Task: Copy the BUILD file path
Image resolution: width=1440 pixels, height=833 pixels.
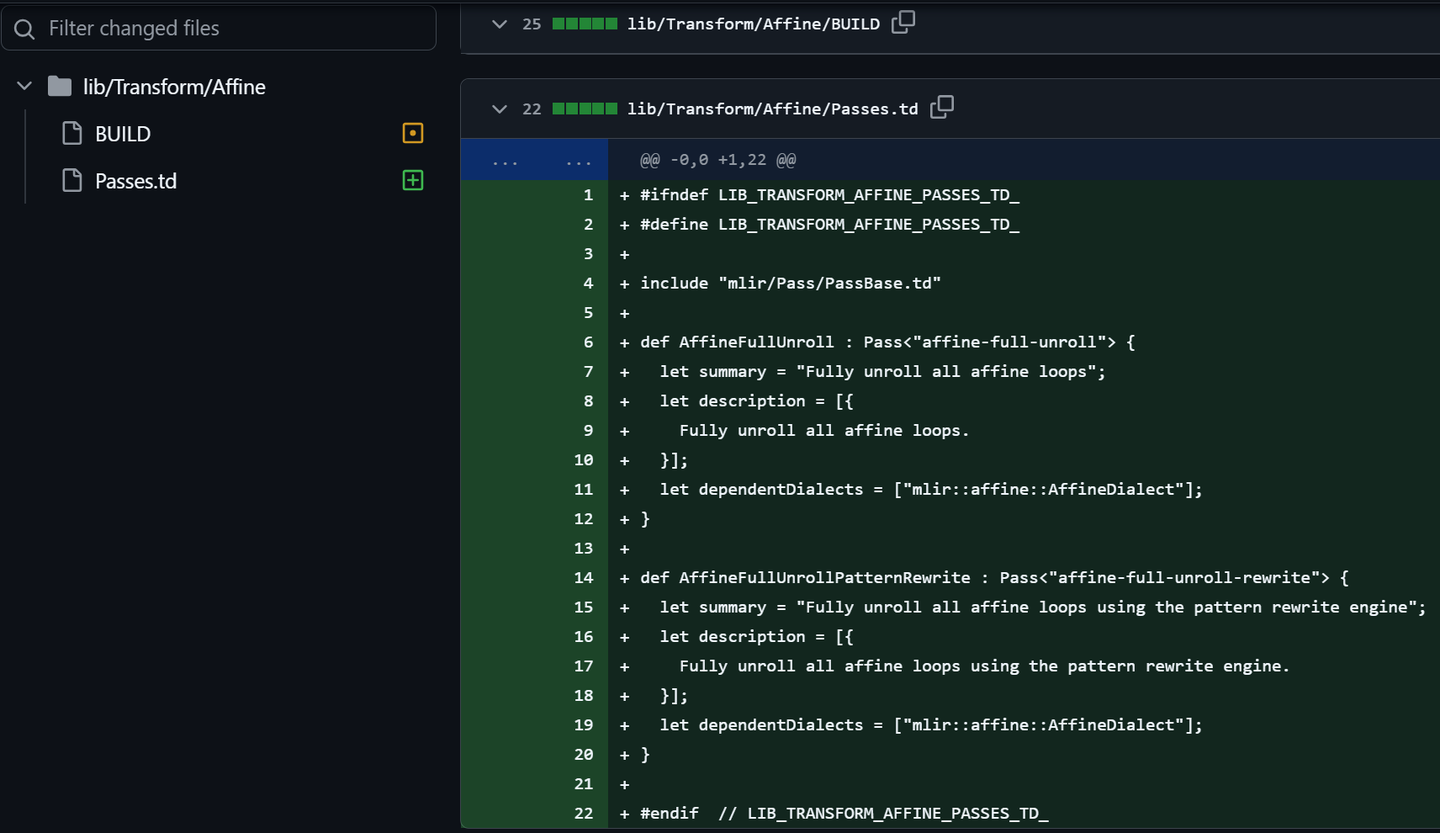Action: pyautogui.click(x=903, y=23)
